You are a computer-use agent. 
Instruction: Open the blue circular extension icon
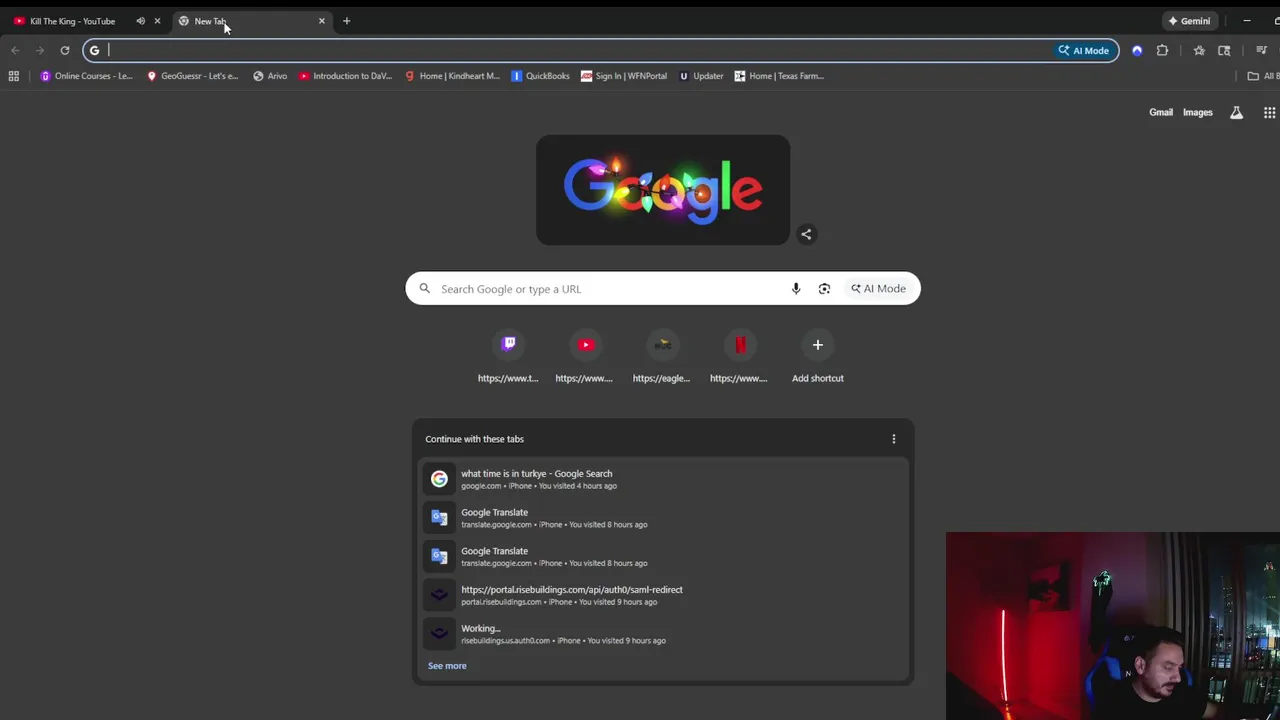tap(1137, 50)
